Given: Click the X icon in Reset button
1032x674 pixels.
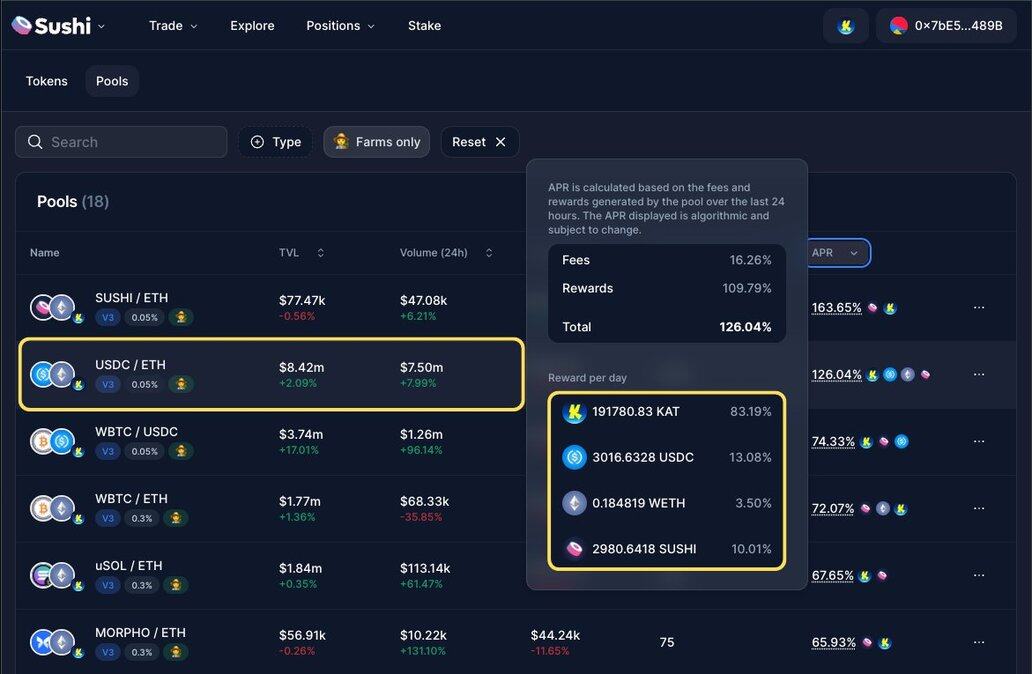Looking at the screenshot, I should point(500,142).
